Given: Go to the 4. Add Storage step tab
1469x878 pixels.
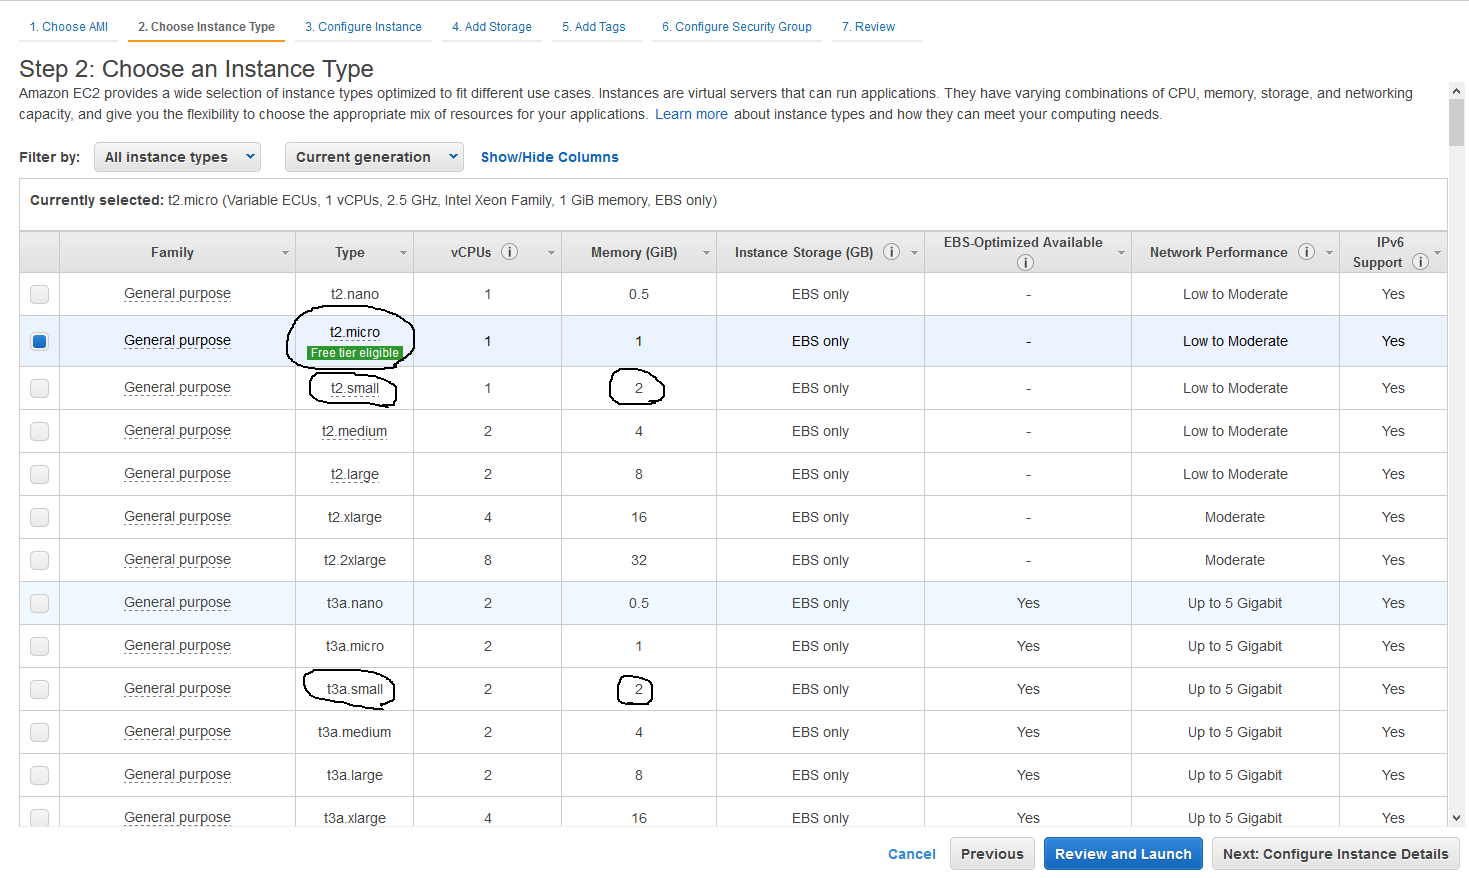Looking at the screenshot, I should pyautogui.click(x=492, y=27).
